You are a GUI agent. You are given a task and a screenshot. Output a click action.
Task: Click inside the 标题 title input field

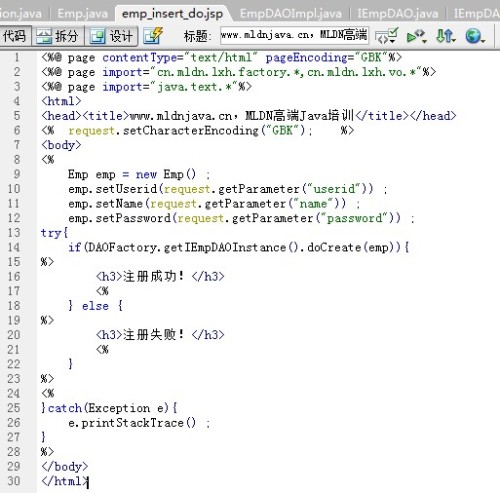click(294, 35)
